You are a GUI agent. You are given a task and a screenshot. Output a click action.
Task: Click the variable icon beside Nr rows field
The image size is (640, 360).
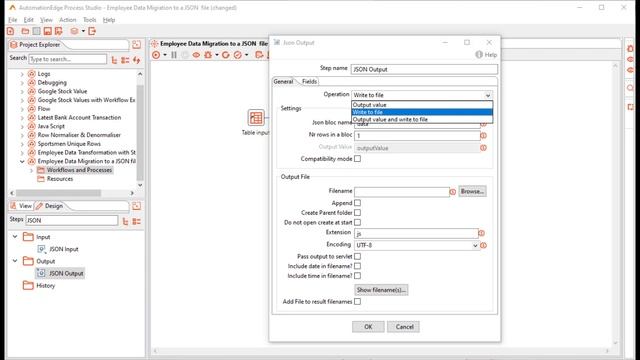pos(484,136)
